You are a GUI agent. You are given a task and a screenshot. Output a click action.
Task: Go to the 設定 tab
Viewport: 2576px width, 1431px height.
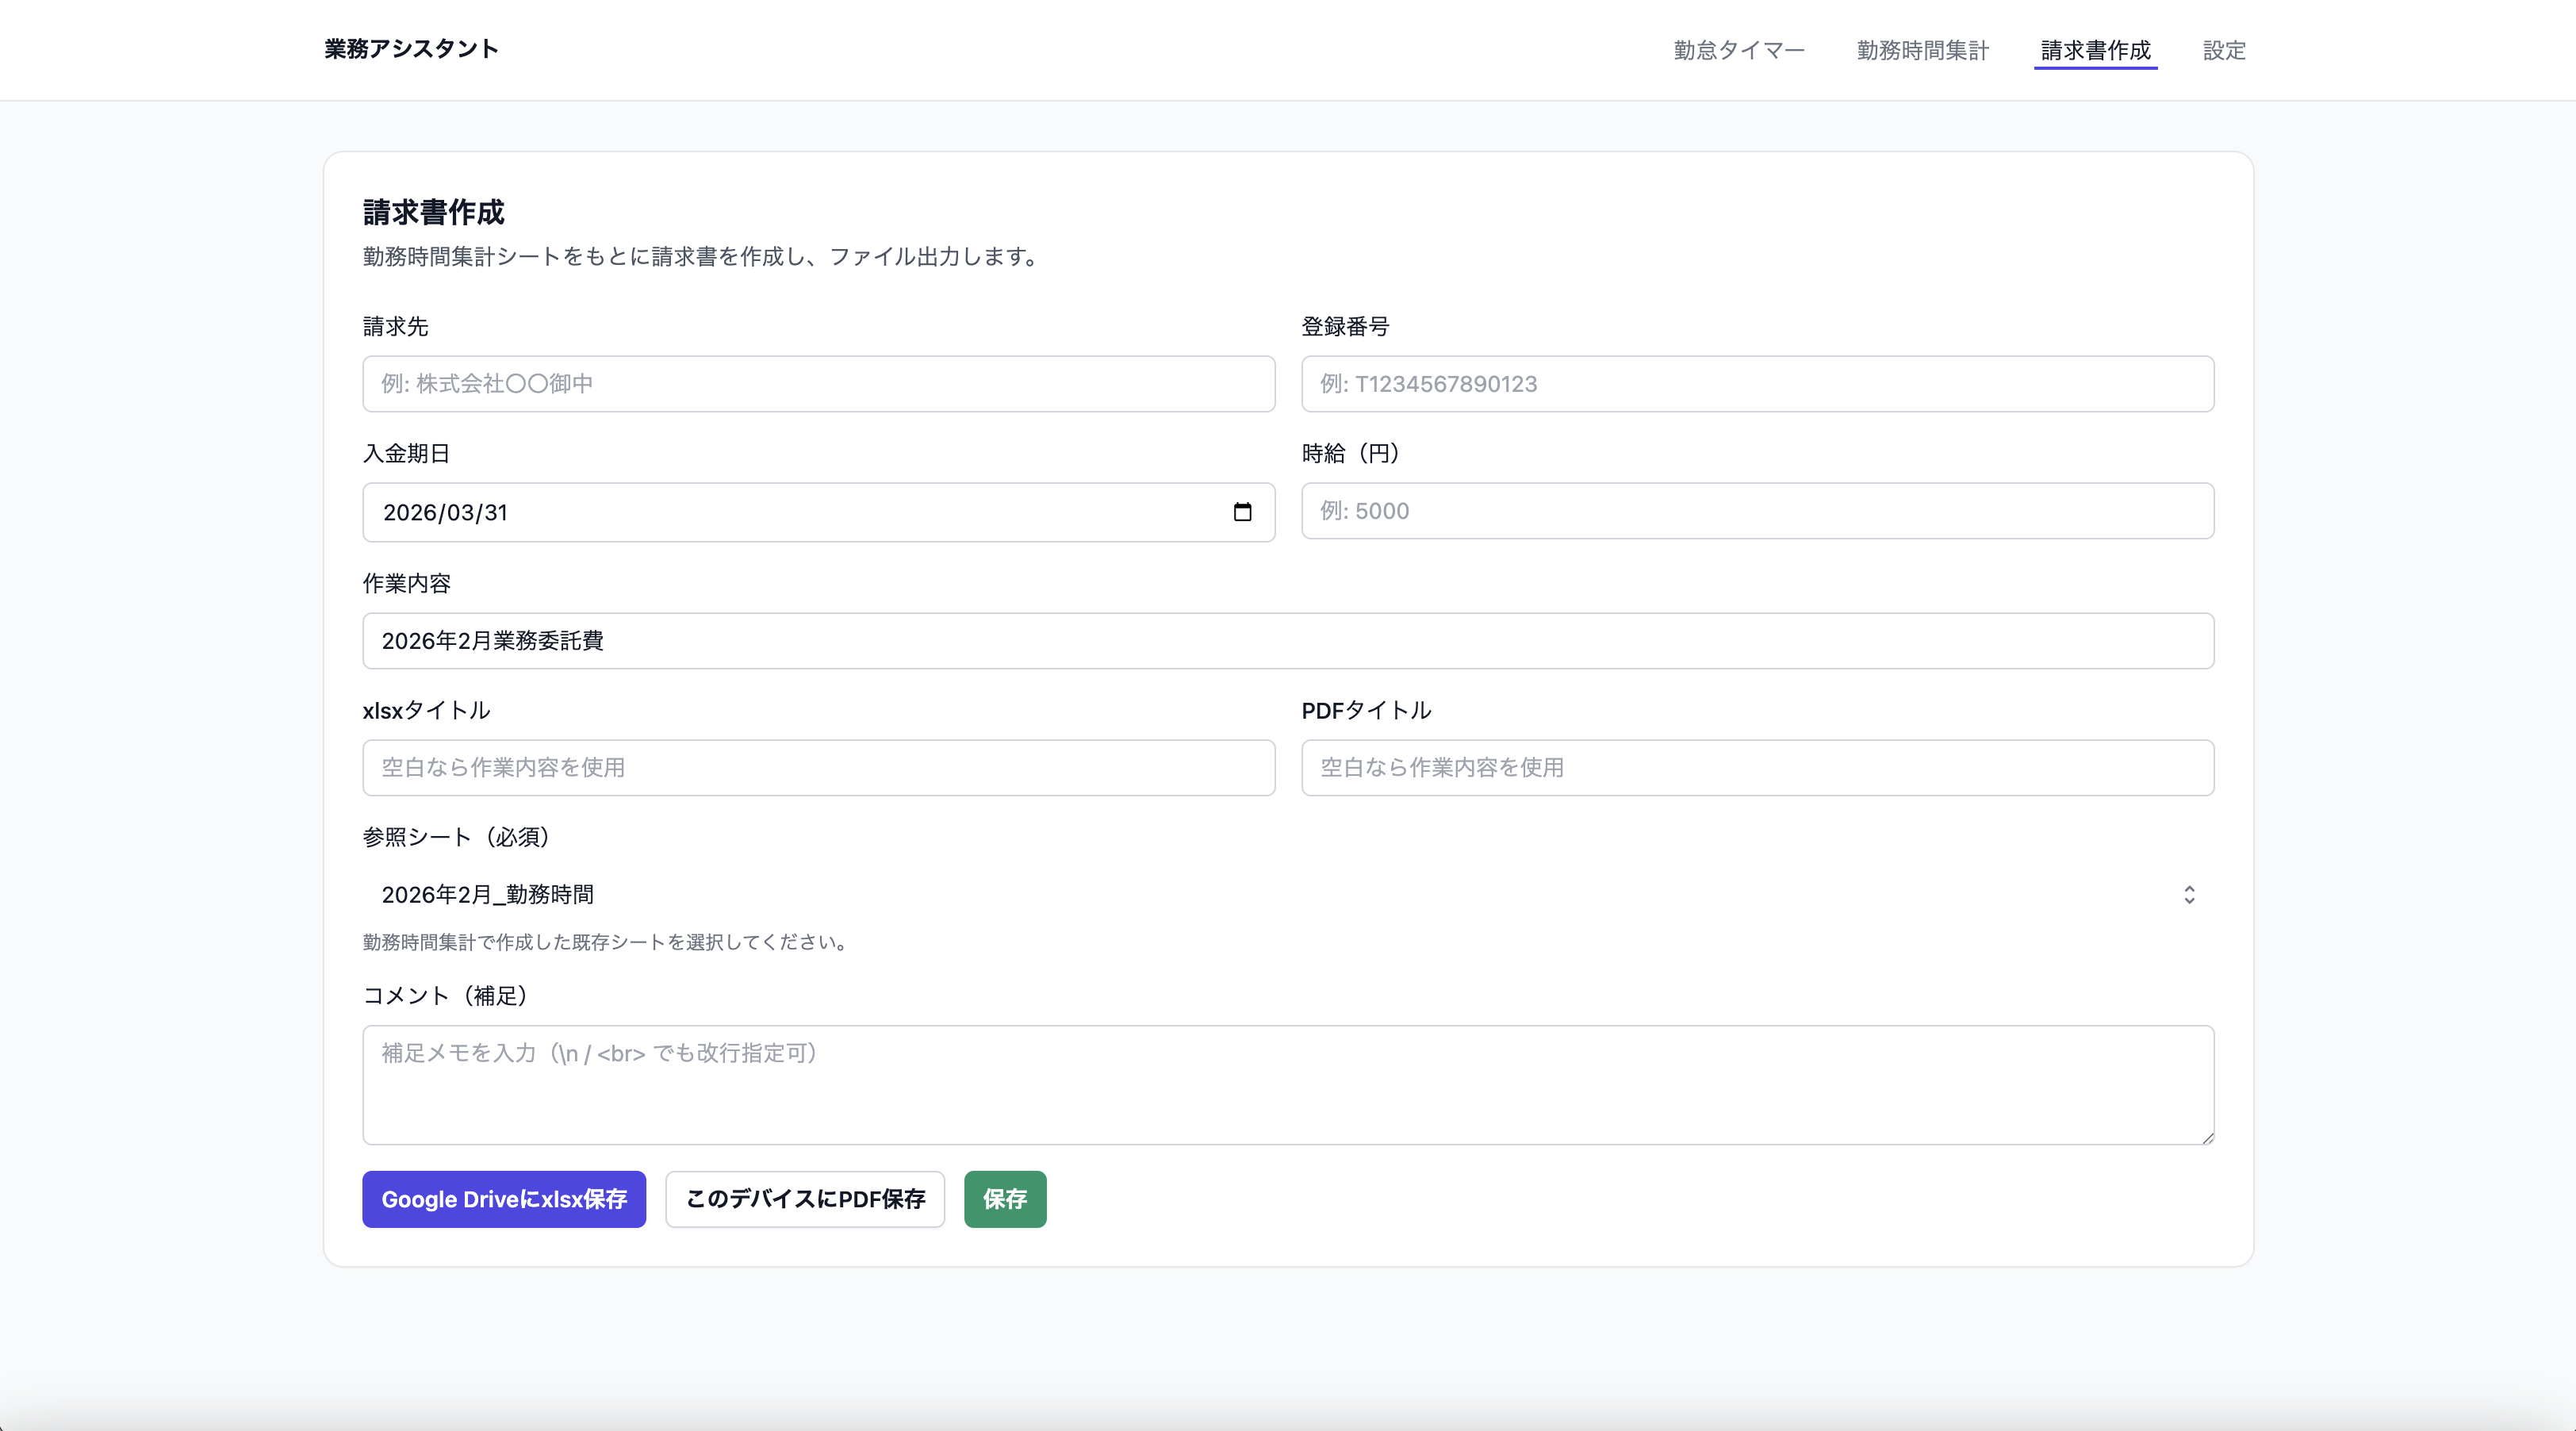point(2224,50)
